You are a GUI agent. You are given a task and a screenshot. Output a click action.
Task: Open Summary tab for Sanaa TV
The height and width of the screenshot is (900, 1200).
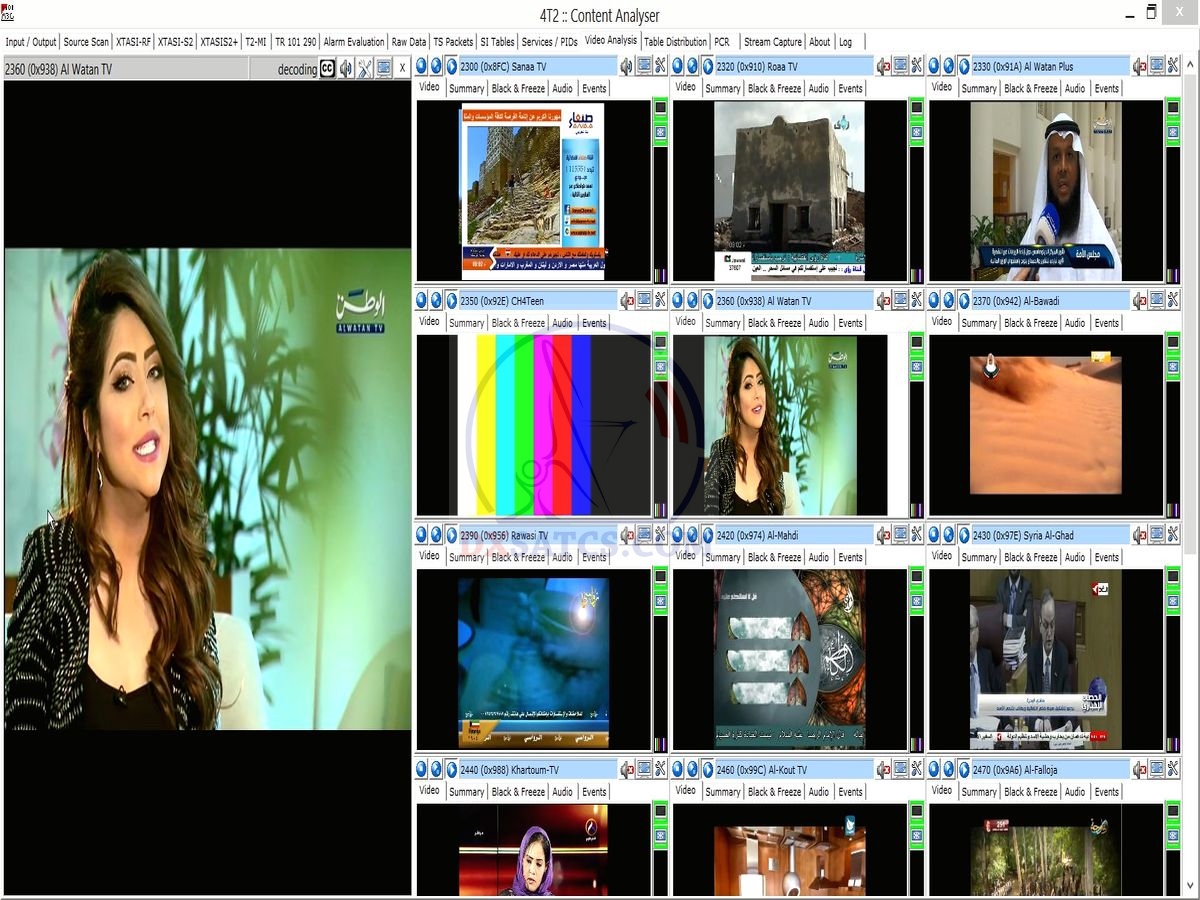pyautogui.click(x=466, y=88)
